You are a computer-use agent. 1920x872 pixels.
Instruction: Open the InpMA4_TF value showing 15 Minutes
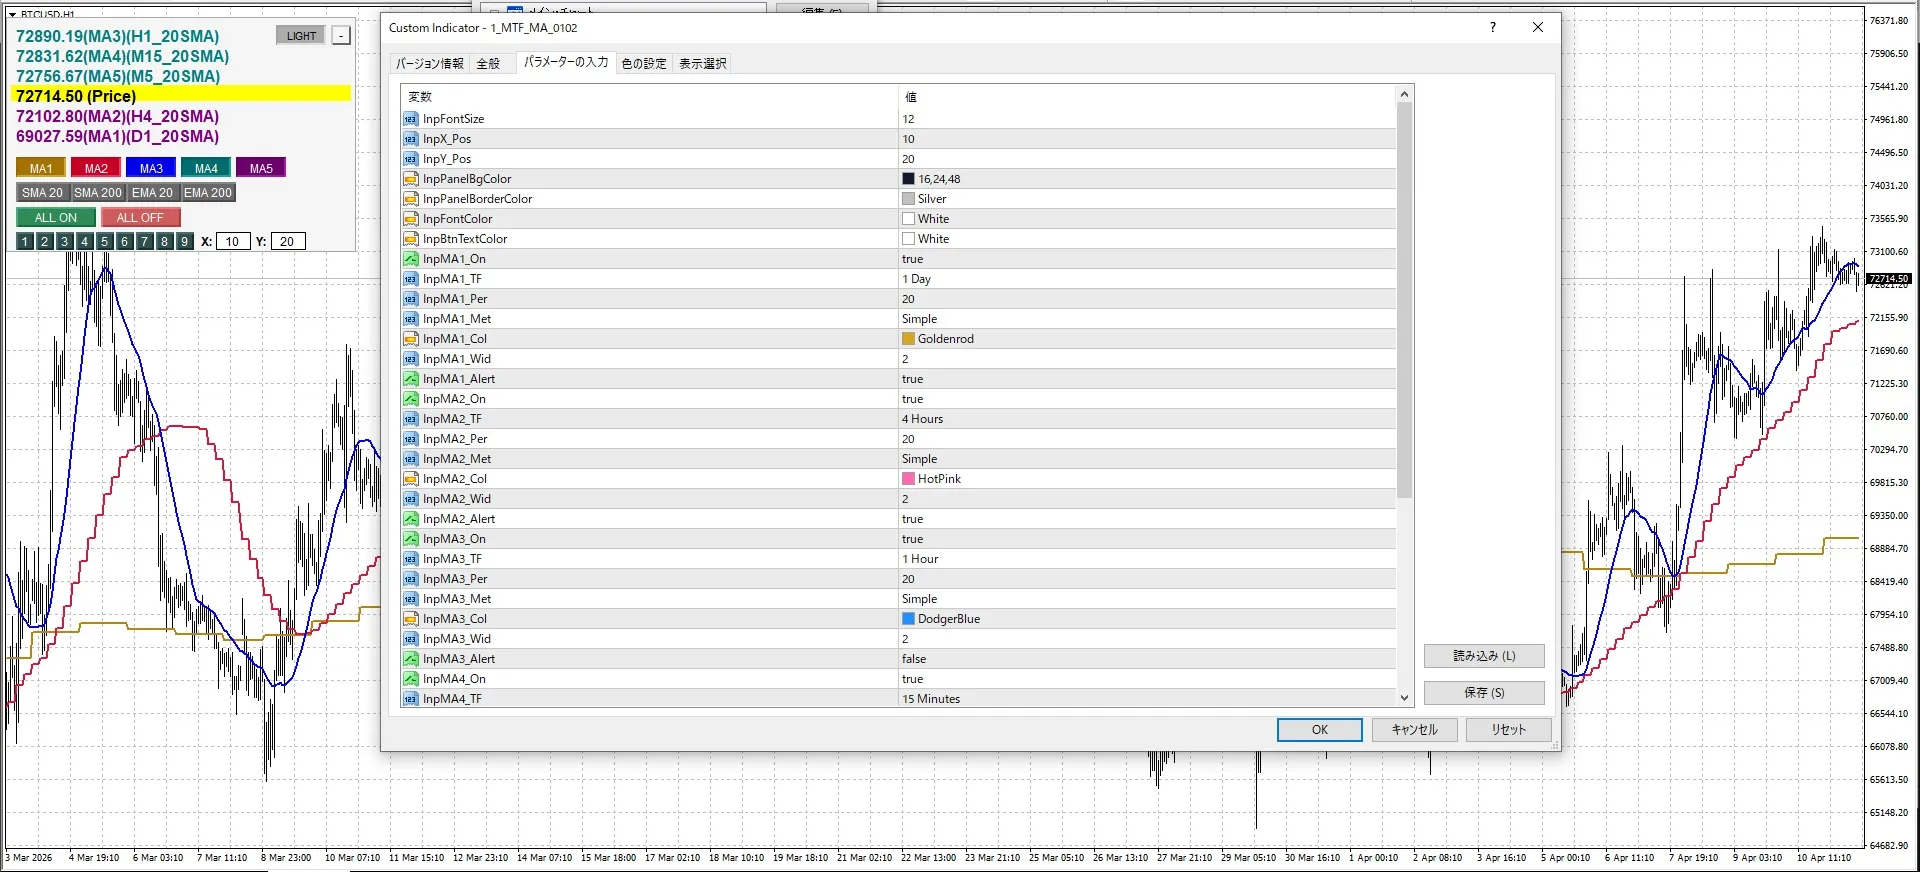[1147, 699]
